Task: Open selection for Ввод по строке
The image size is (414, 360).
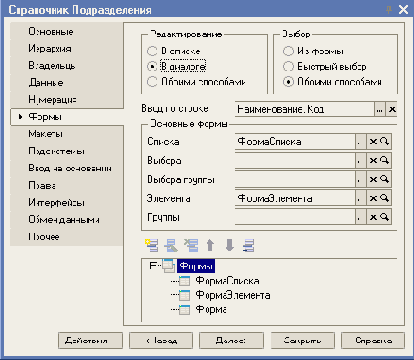Action: pyautogui.click(x=379, y=109)
